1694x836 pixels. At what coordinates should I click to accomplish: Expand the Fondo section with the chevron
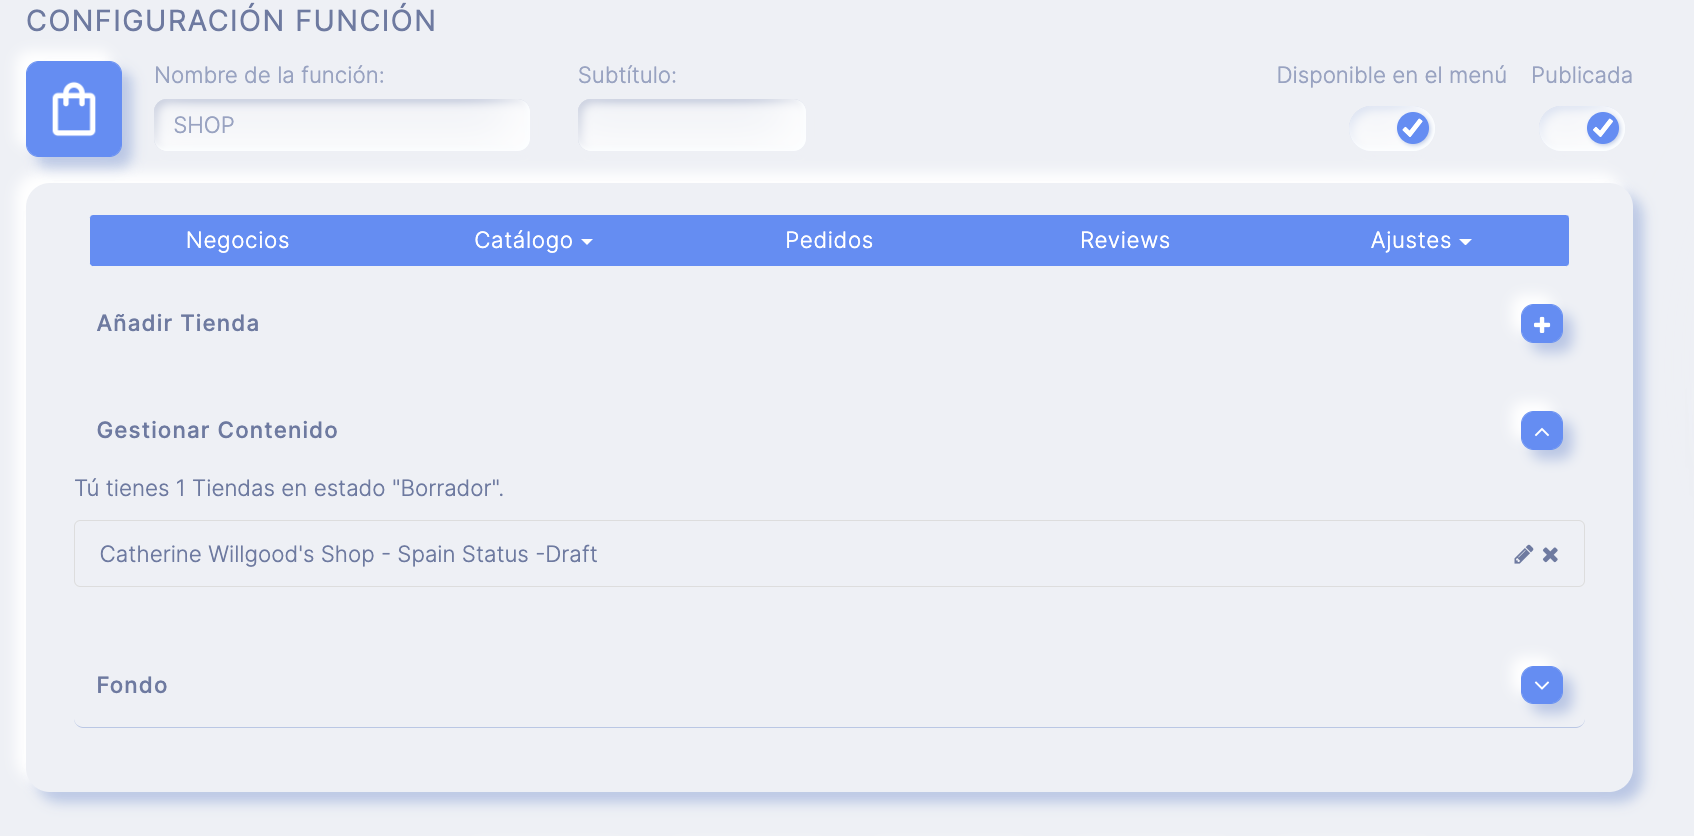(1541, 685)
